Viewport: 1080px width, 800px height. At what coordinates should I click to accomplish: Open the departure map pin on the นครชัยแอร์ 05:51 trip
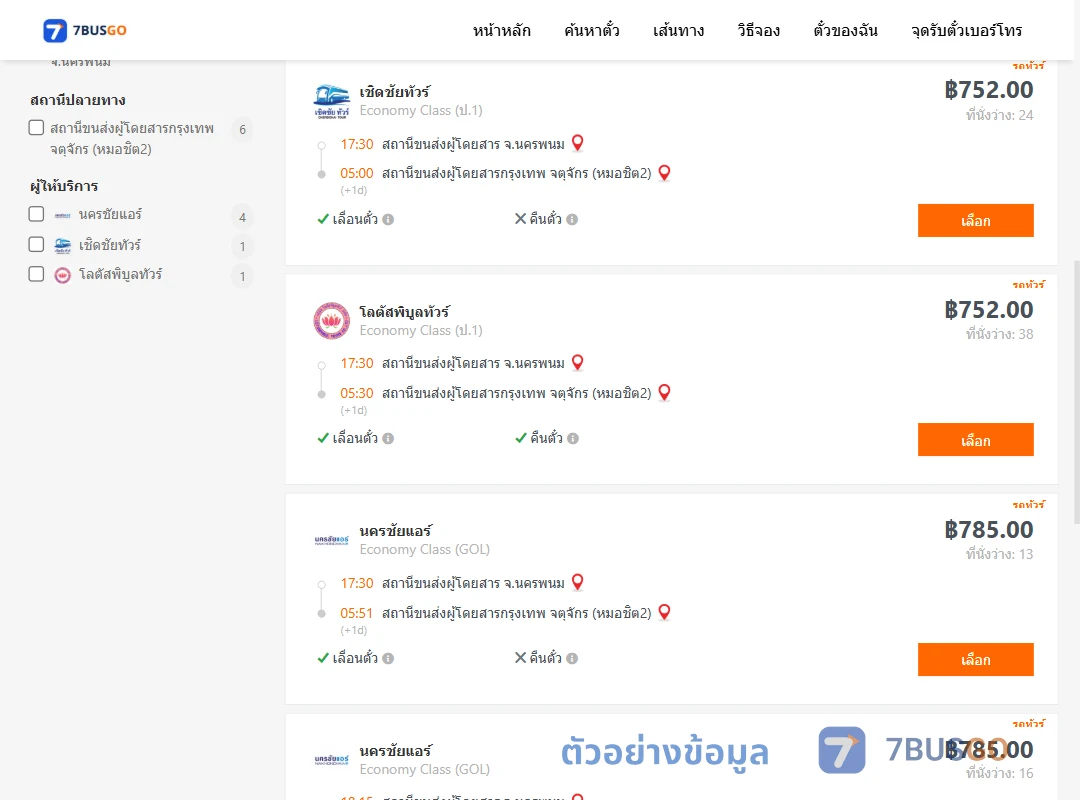coord(578,582)
